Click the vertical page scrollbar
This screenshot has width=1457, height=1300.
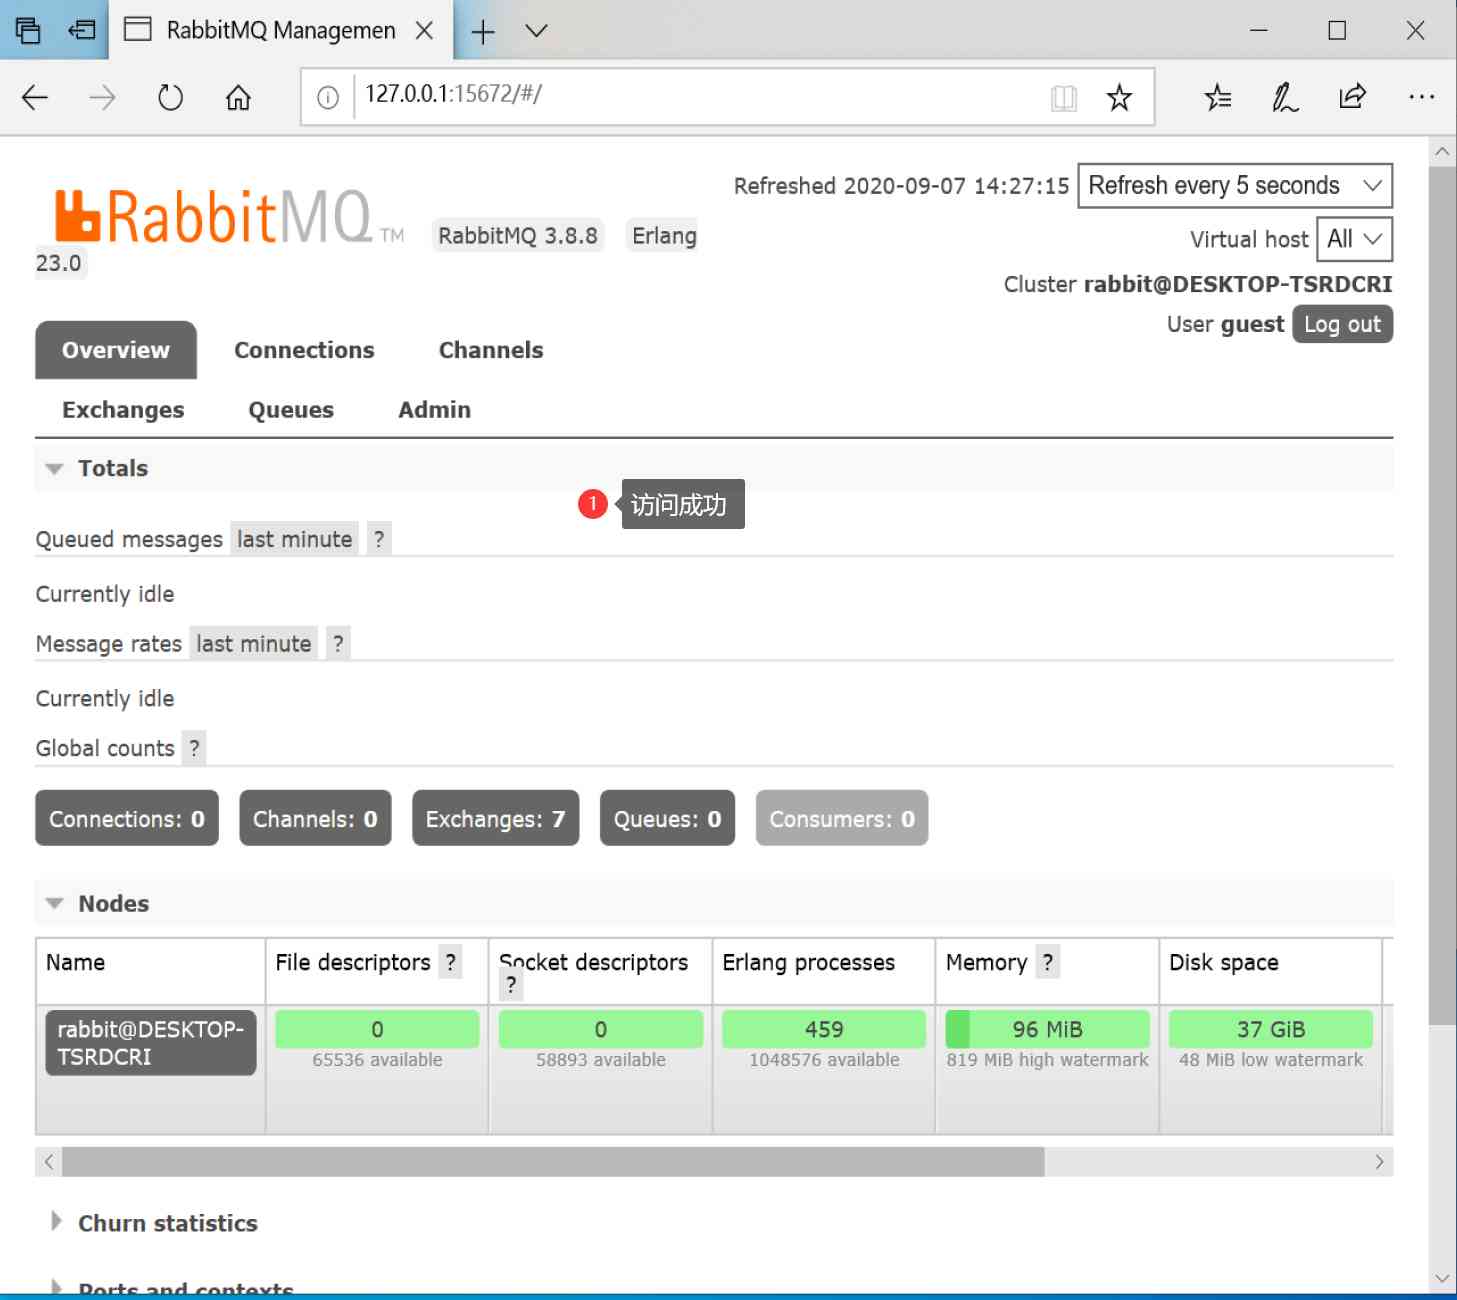click(x=1442, y=595)
